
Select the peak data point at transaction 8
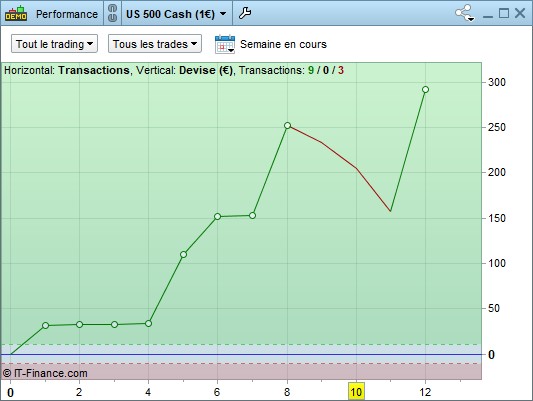(287, 125)
